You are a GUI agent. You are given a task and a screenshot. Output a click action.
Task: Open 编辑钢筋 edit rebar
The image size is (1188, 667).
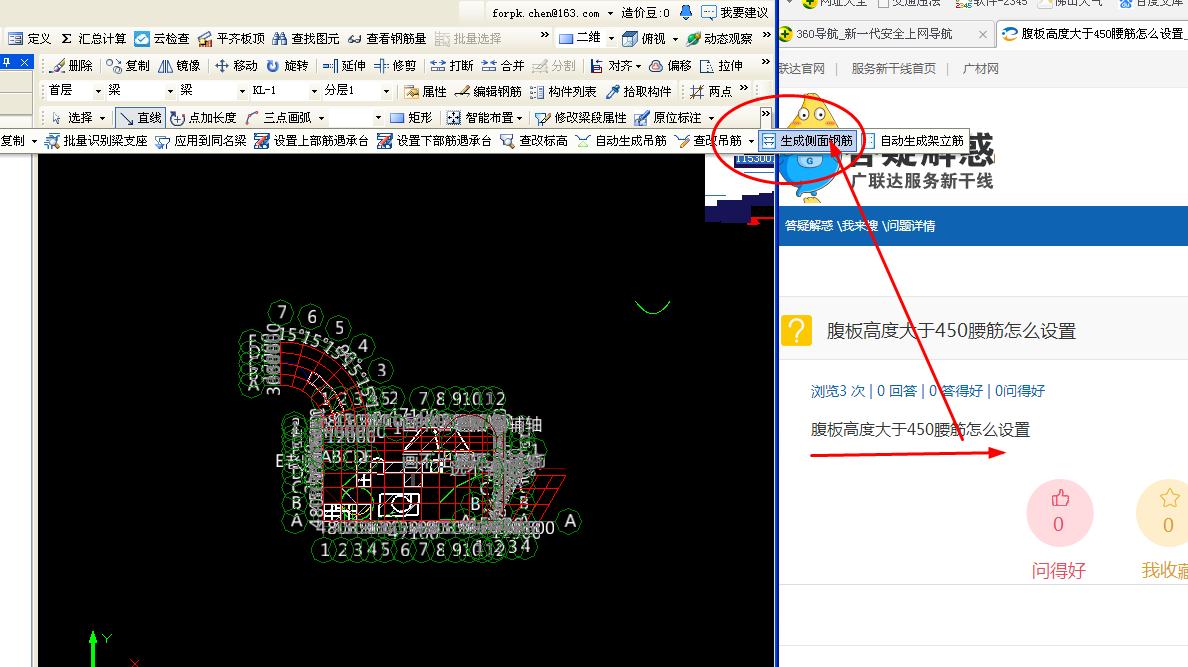coord(488,92)
